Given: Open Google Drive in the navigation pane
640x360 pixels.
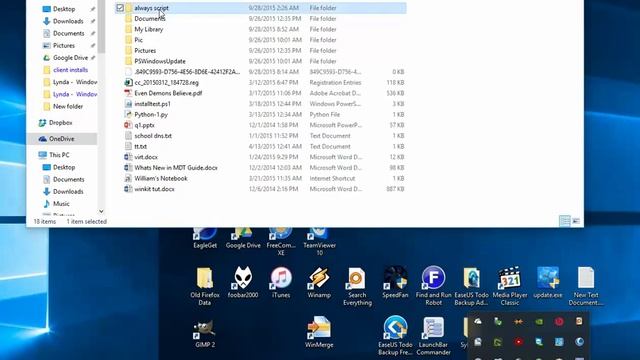Looking at the screenshot, I should [70, 58].
